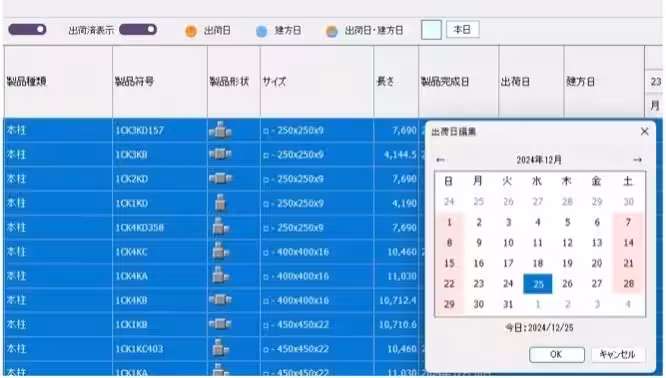Click the product shape icon for 1CK2KD

(220, 178)
